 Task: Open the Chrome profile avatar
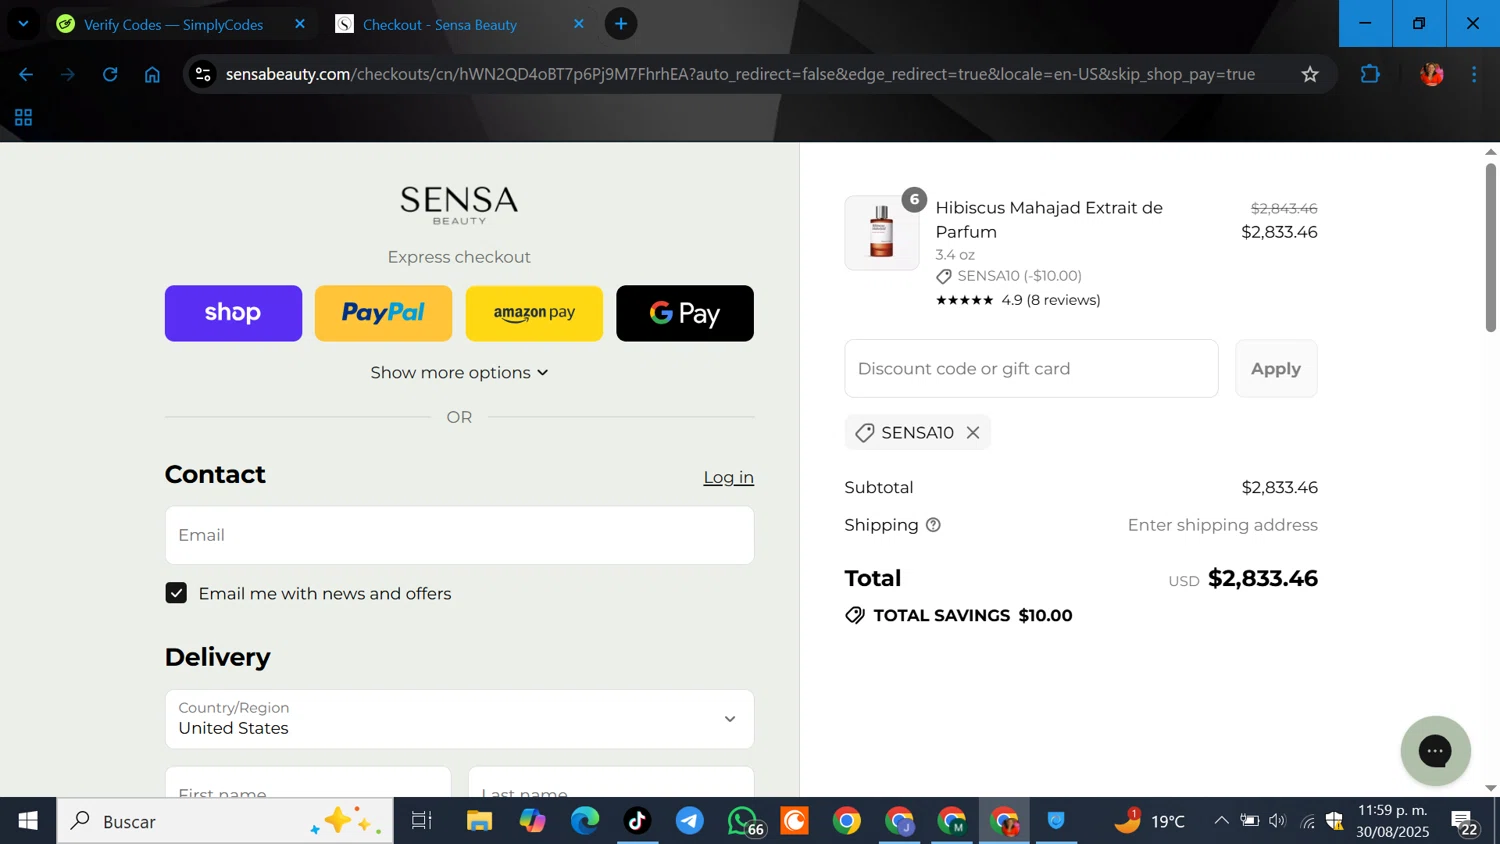(1431, 74)
